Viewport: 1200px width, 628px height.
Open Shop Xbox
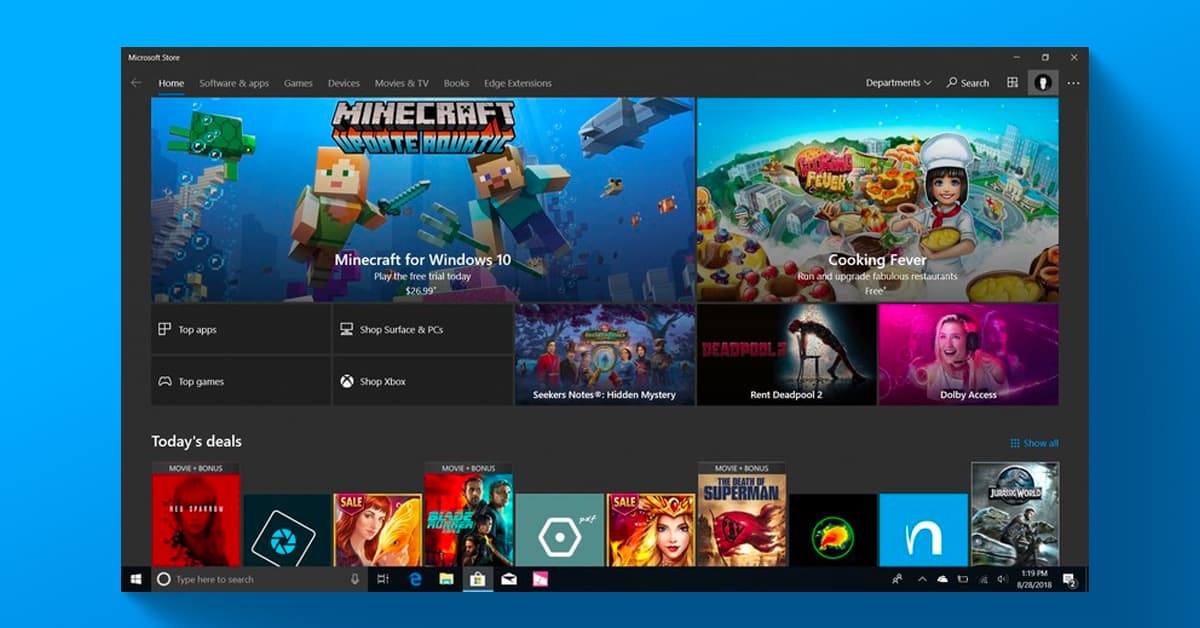click(423, 381)
